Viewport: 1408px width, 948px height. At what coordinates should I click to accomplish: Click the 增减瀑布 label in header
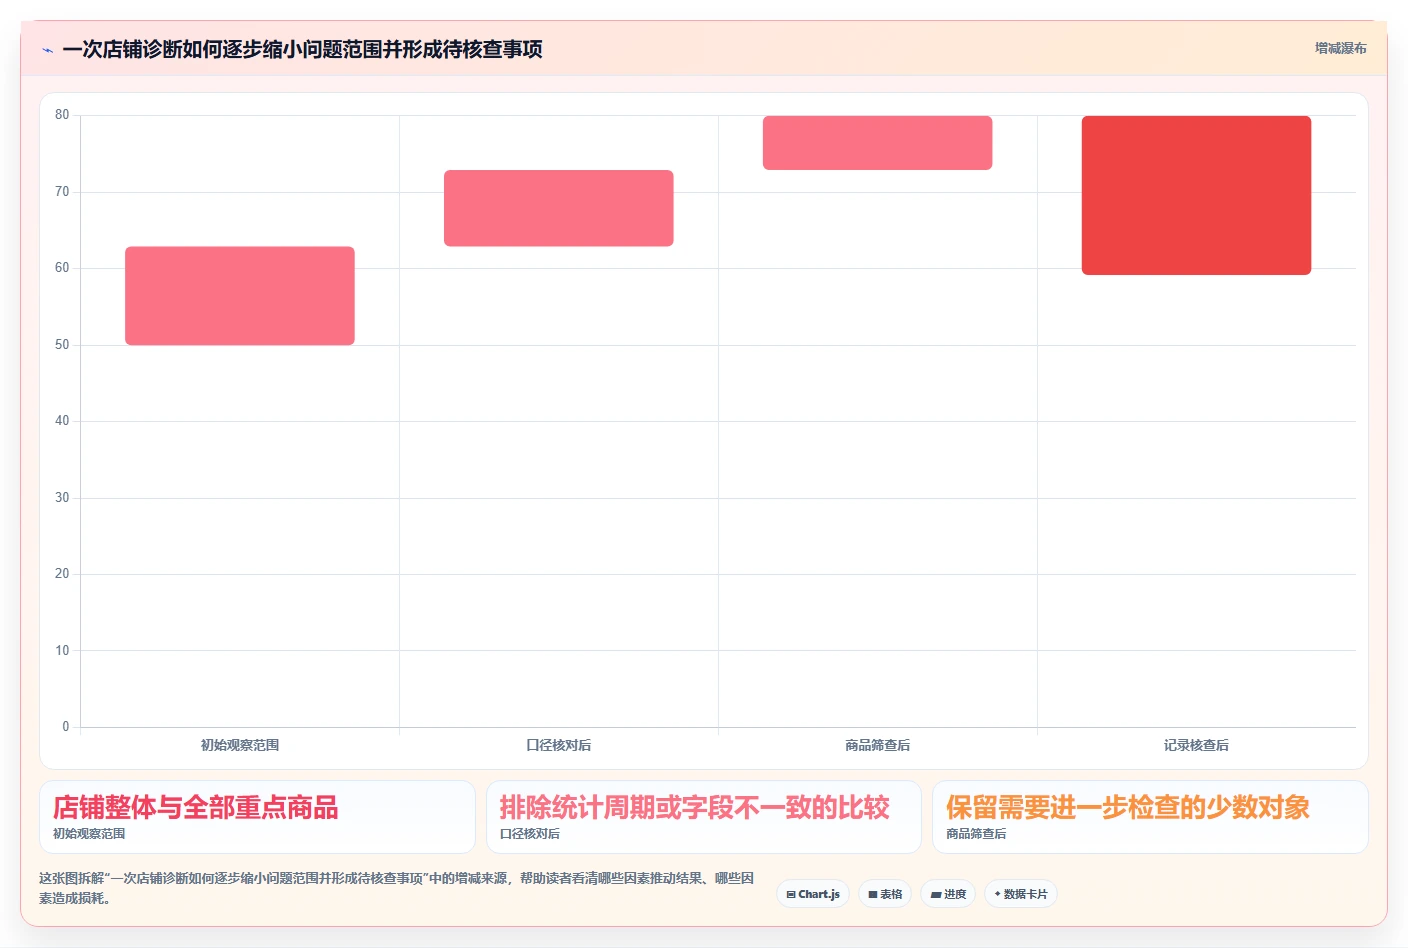[1340, 48]
